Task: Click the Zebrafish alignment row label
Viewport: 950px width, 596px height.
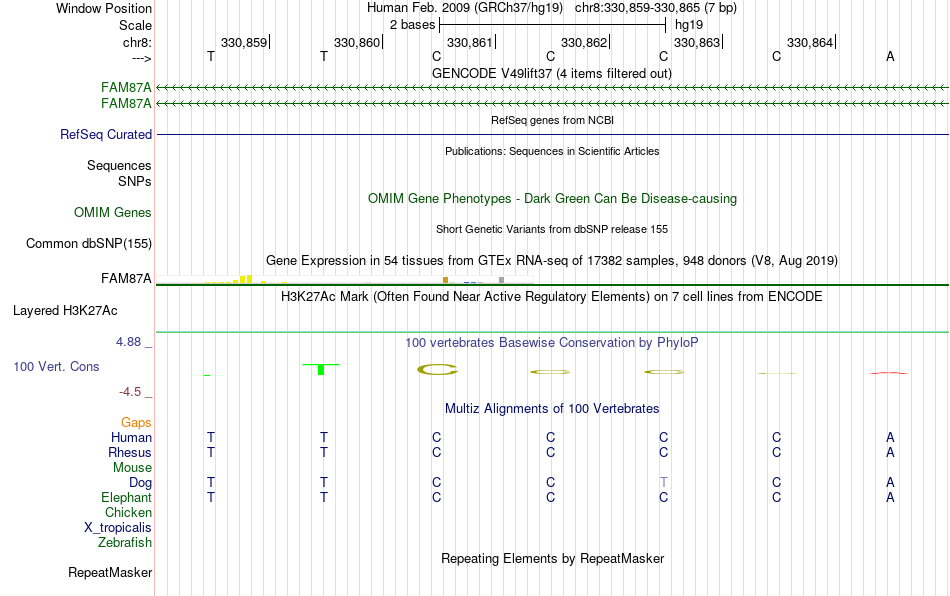Action: (x=125, y=543)
